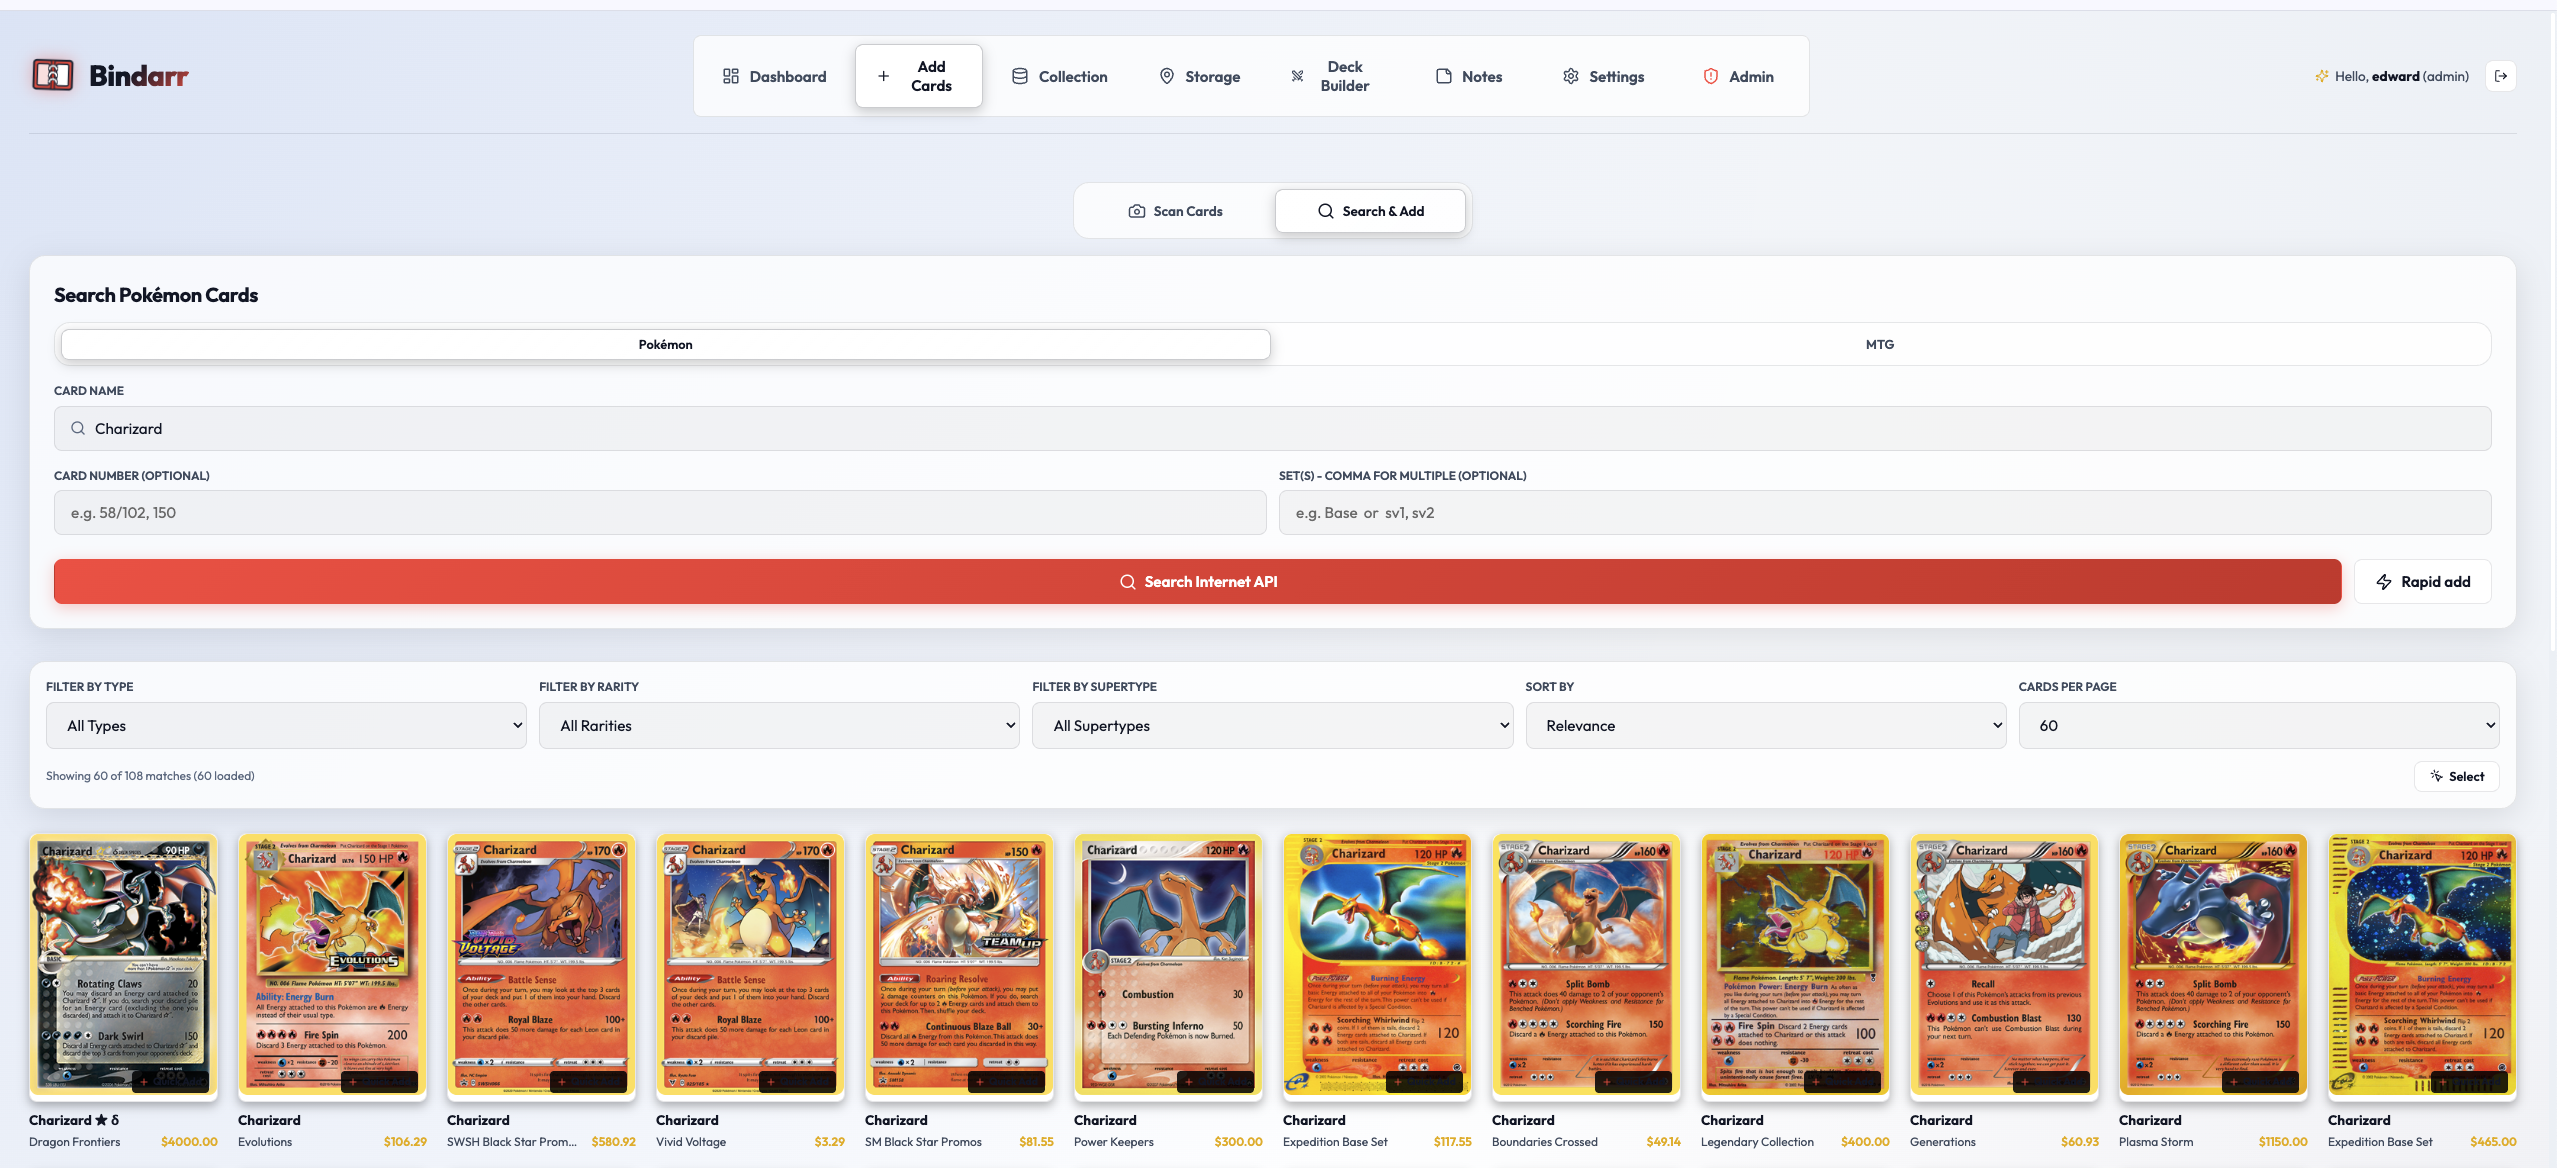
Task: Open the Scan Cards tab
Action: 1175,211
